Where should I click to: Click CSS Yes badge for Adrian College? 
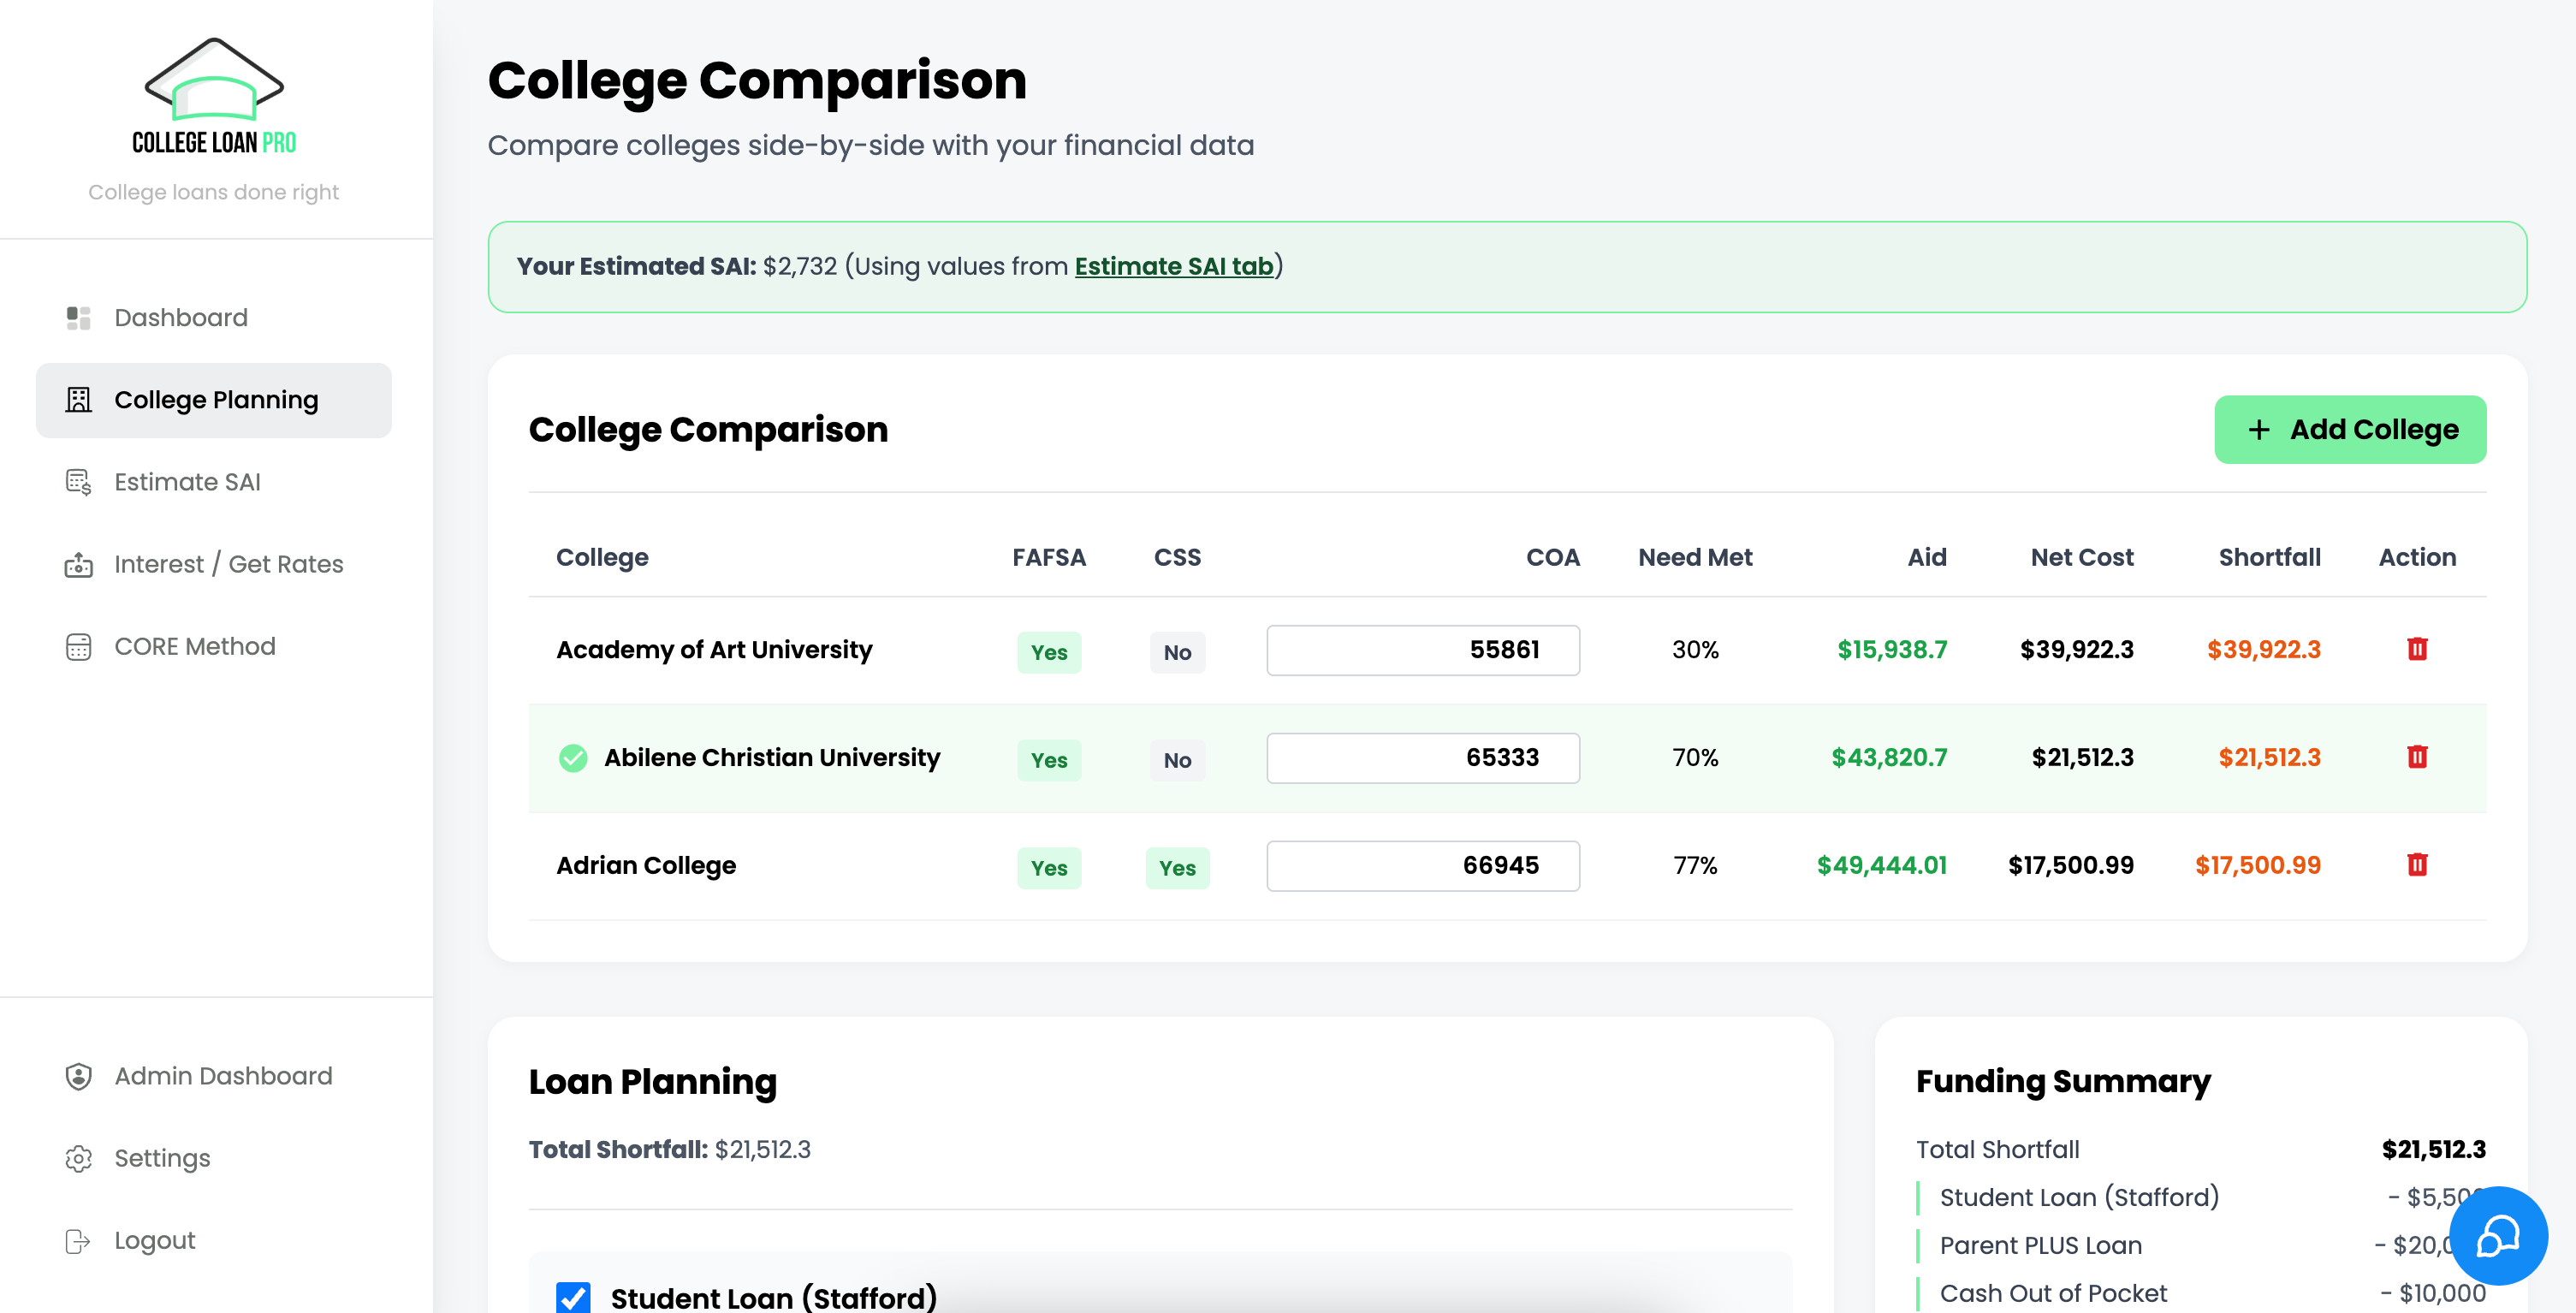[x=1177, y=868]
